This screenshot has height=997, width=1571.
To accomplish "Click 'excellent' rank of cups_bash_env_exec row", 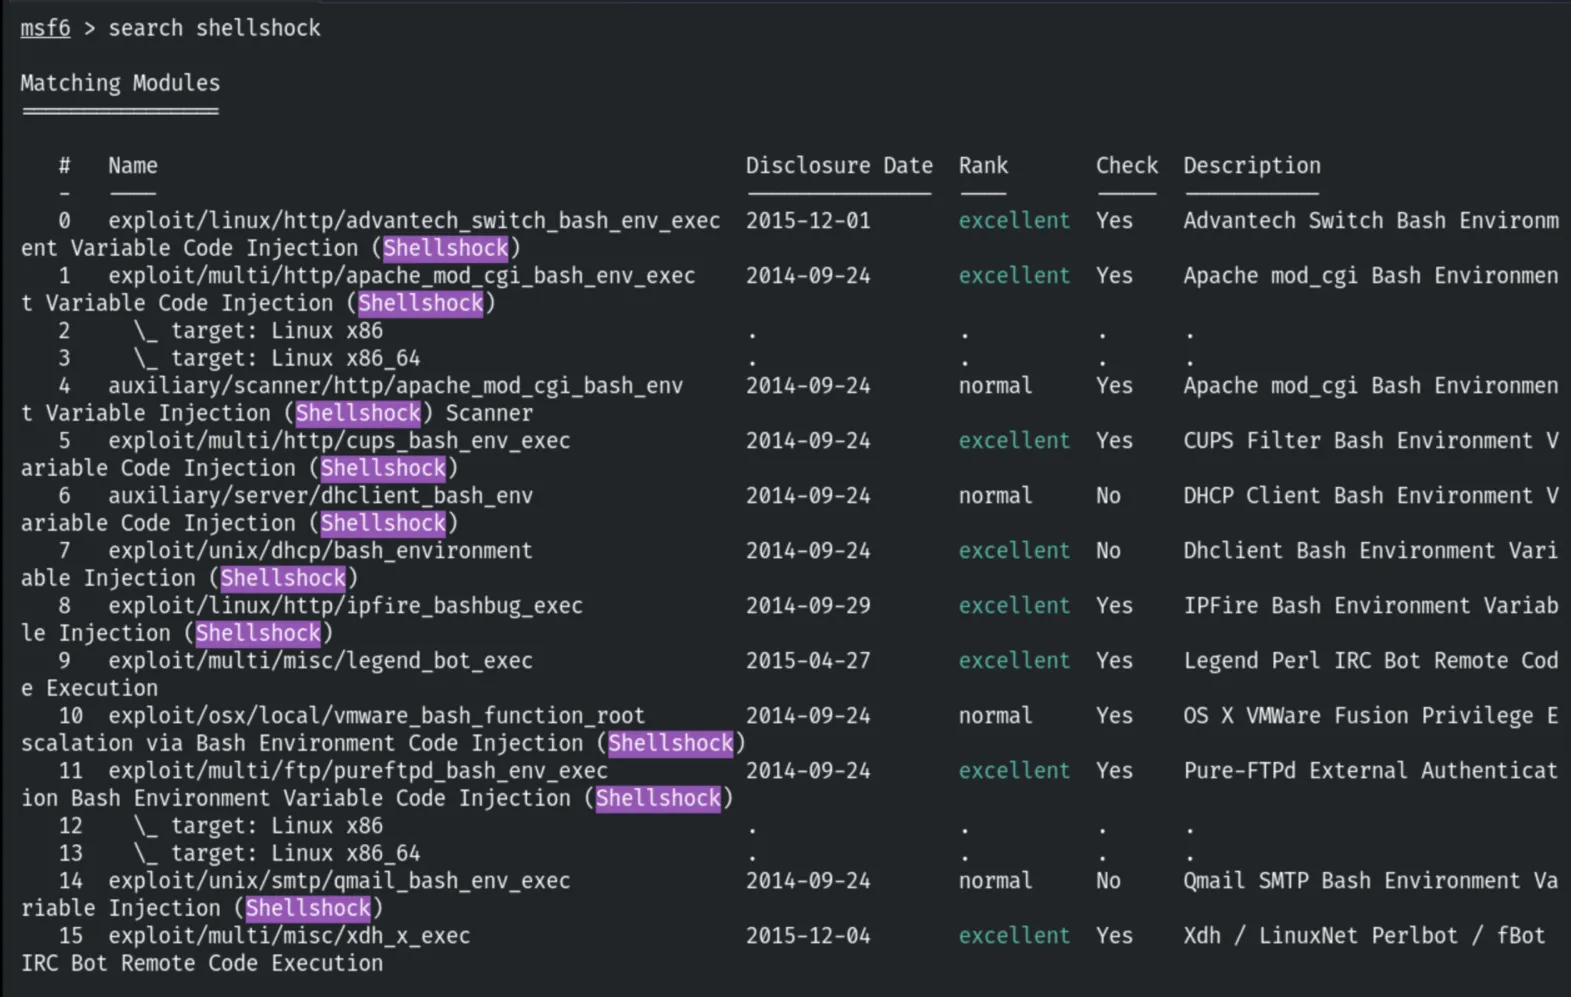I will pos(1014,441).
